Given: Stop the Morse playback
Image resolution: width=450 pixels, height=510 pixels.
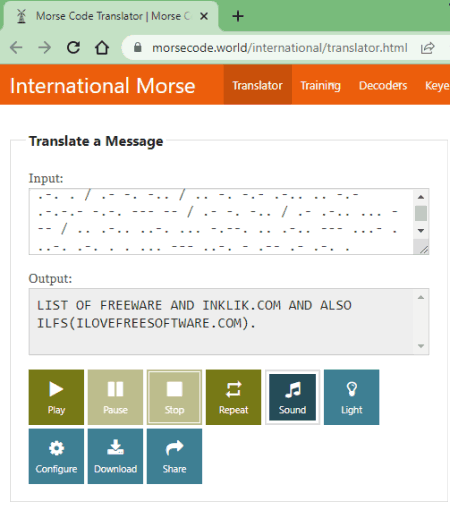Looking at the screenshot, I should pos(174,397).
